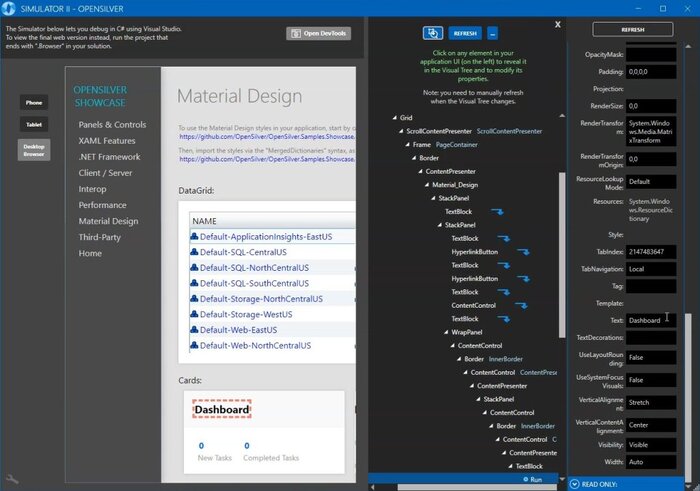Switch simulator to Tablet view

click(x=34, y=125)
